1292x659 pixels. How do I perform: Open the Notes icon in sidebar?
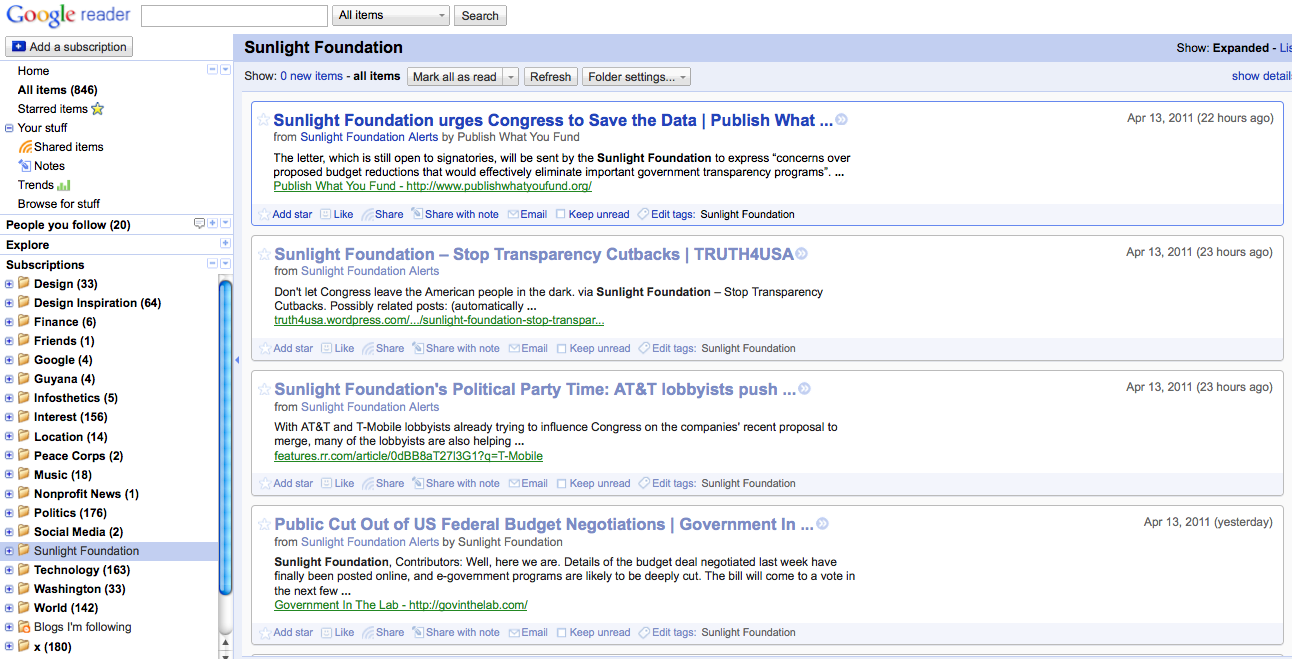pos(26,166)
